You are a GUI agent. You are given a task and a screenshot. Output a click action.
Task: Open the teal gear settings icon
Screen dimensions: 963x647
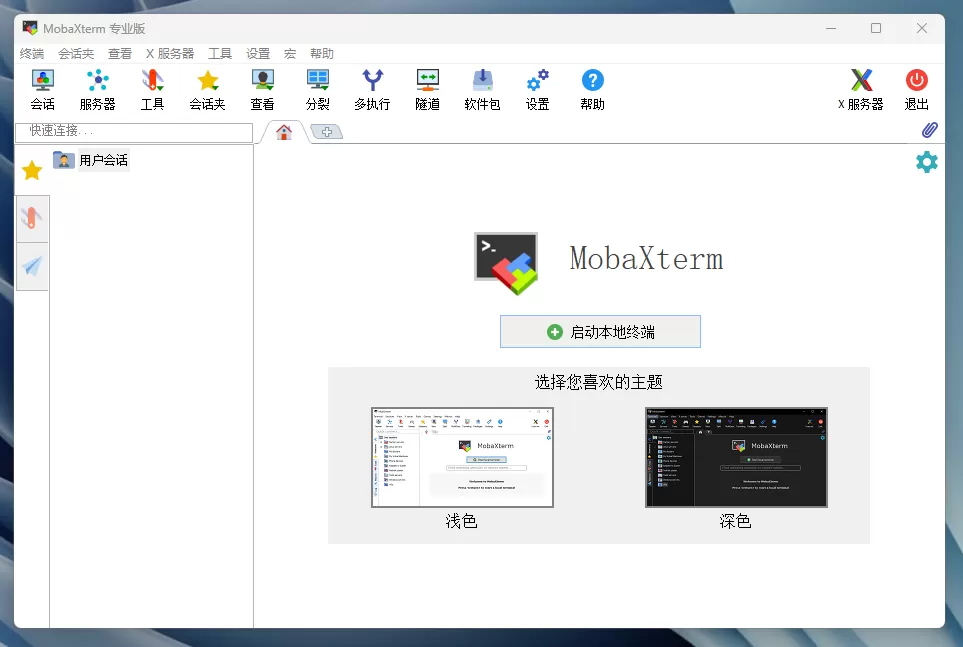pyautogui.click(x=927, y=162)
